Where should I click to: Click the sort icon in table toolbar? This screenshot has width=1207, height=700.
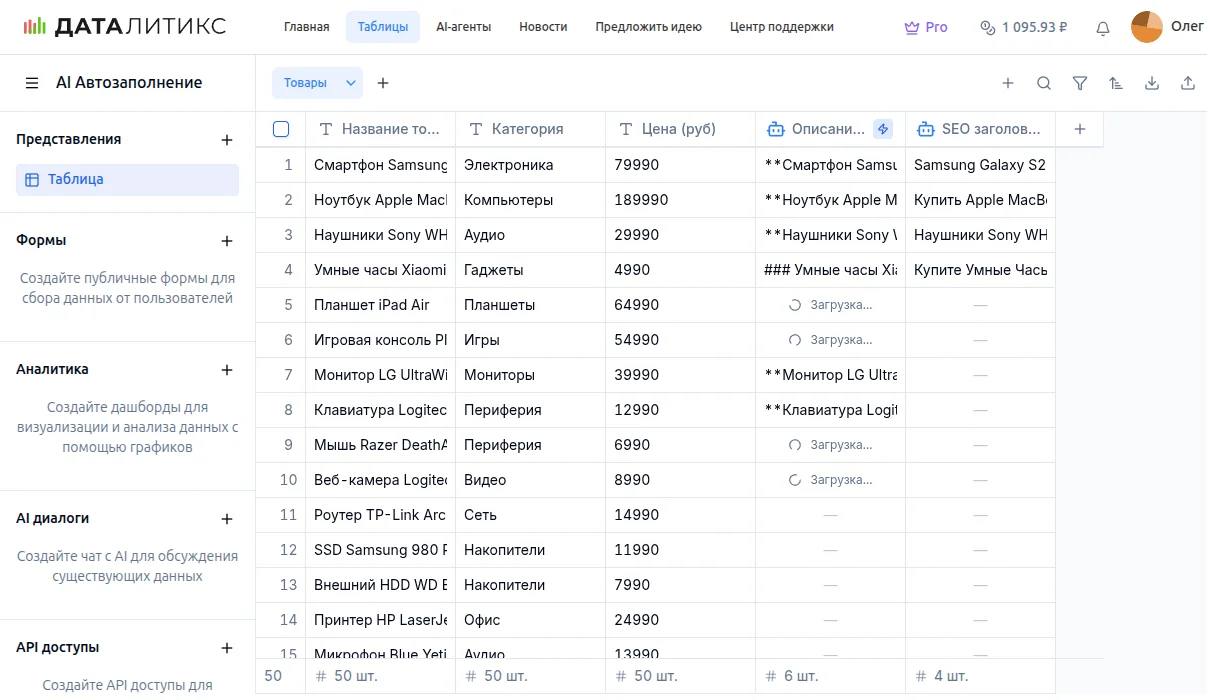point(1116,84)
